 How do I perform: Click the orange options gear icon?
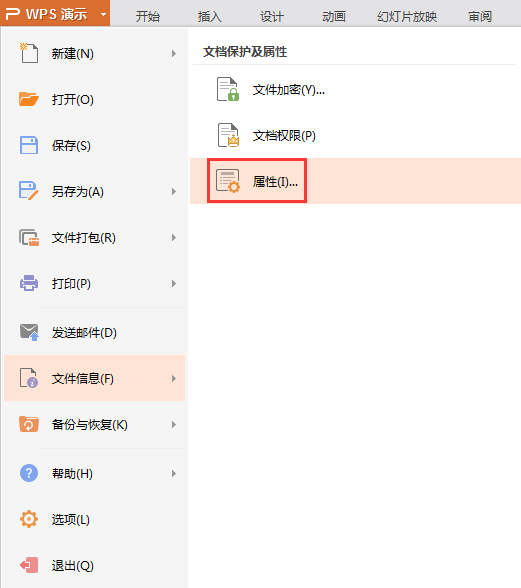(x=29, y=519)
